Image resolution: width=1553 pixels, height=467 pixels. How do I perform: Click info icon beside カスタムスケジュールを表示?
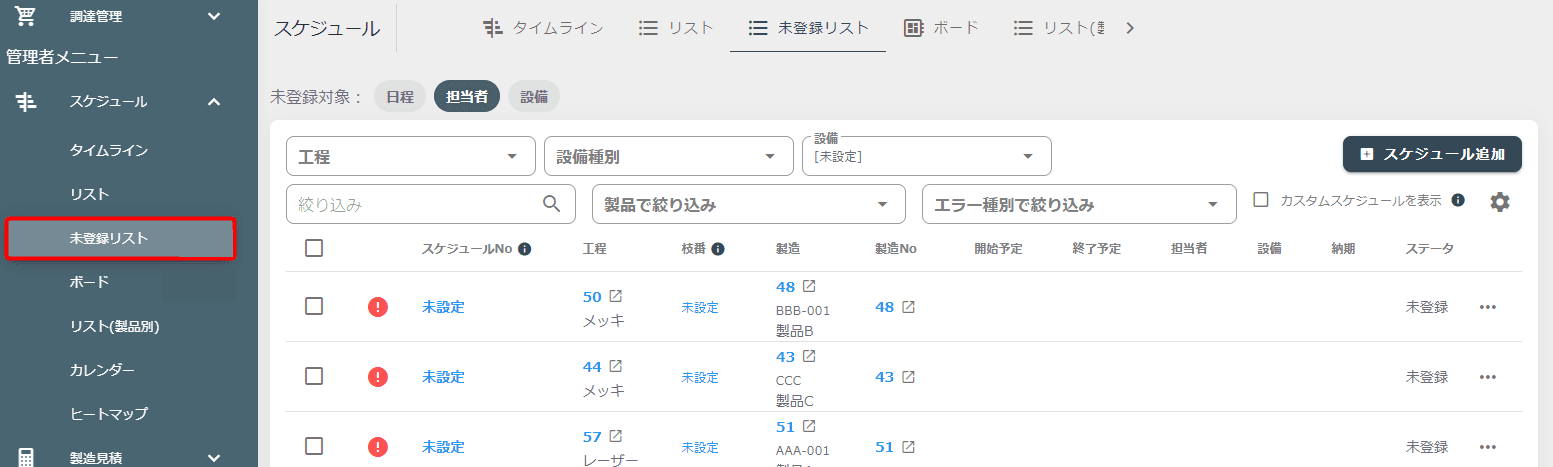click(x=1458, y=200)
